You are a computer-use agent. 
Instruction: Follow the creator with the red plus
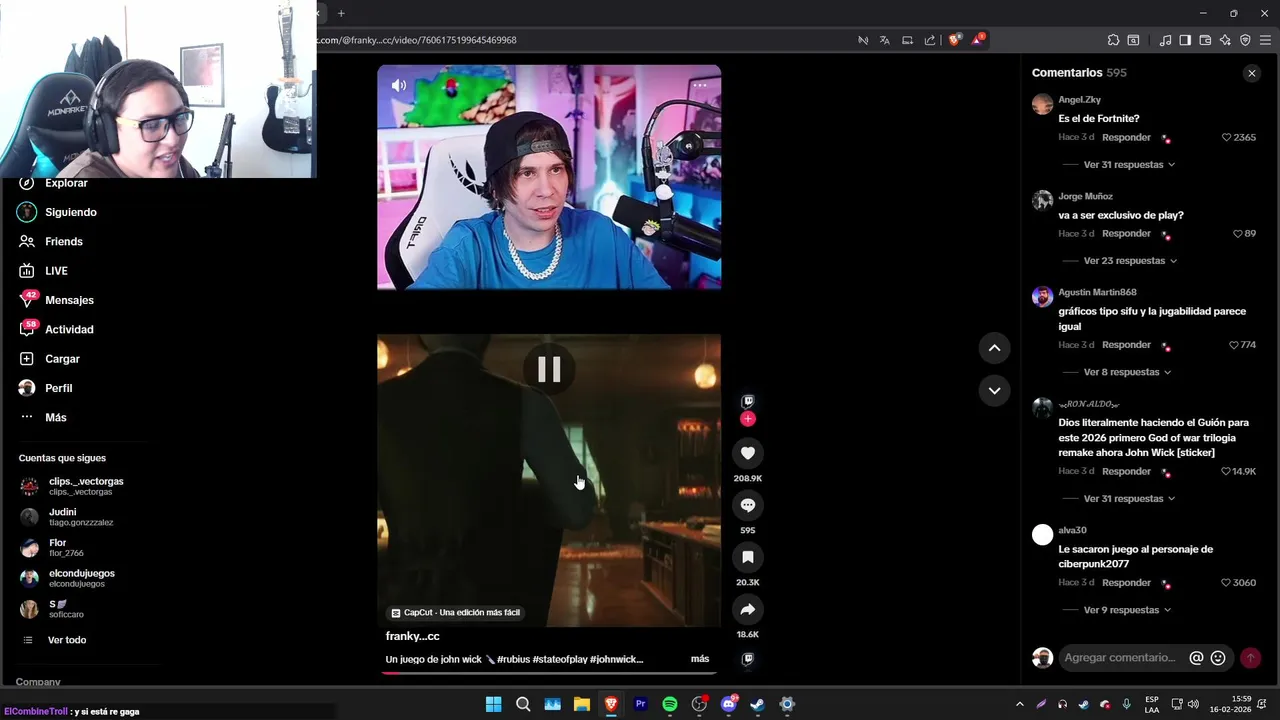click(747, 419)
